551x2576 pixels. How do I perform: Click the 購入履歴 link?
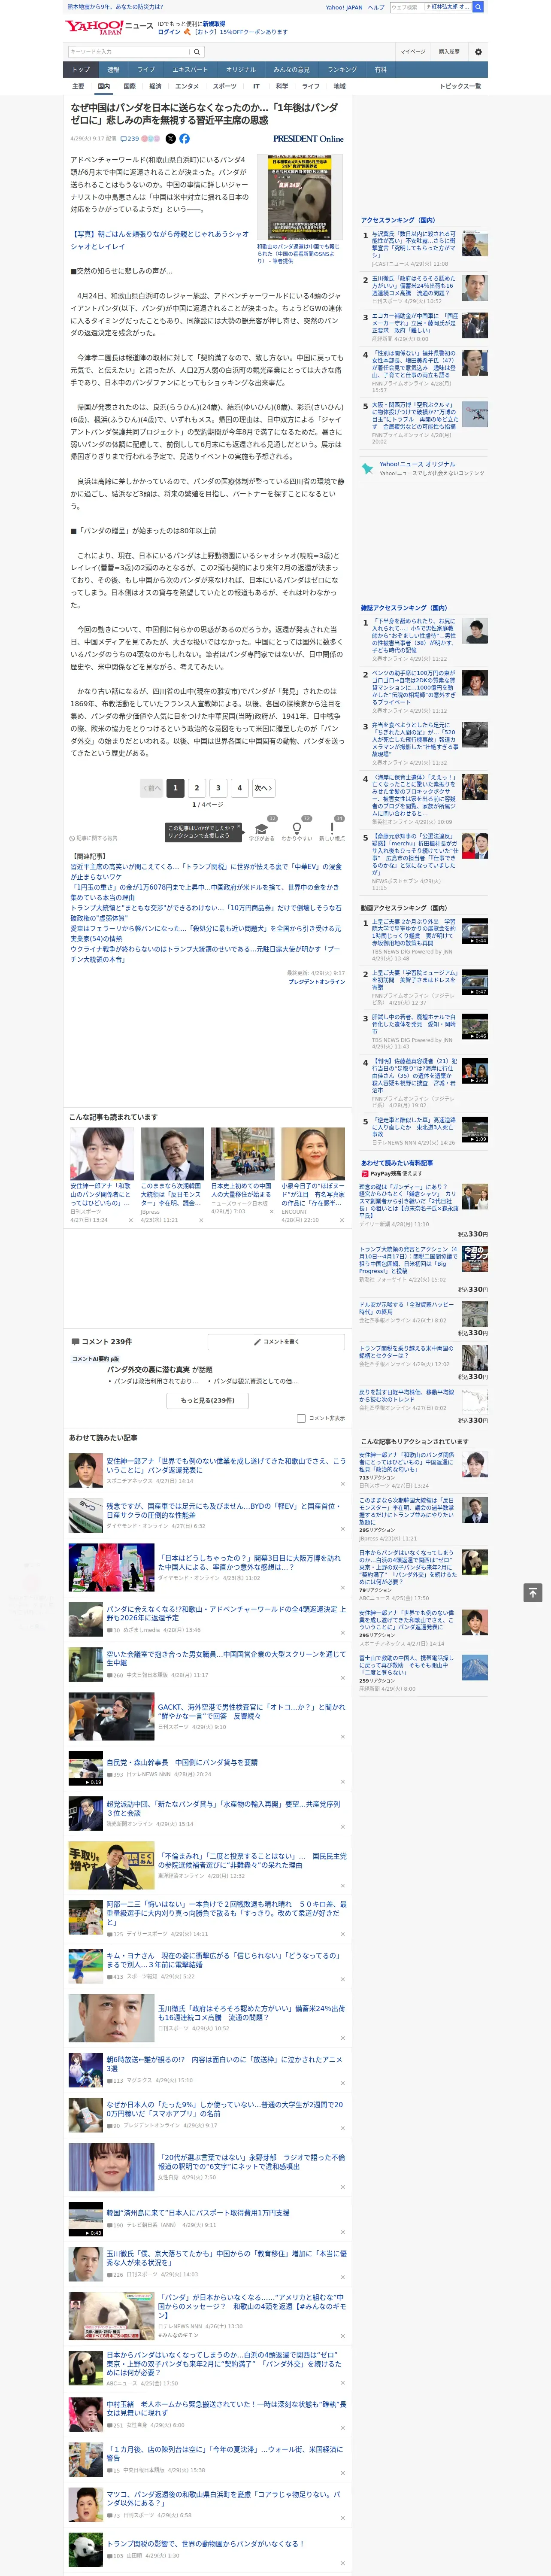tap(449, 51)
